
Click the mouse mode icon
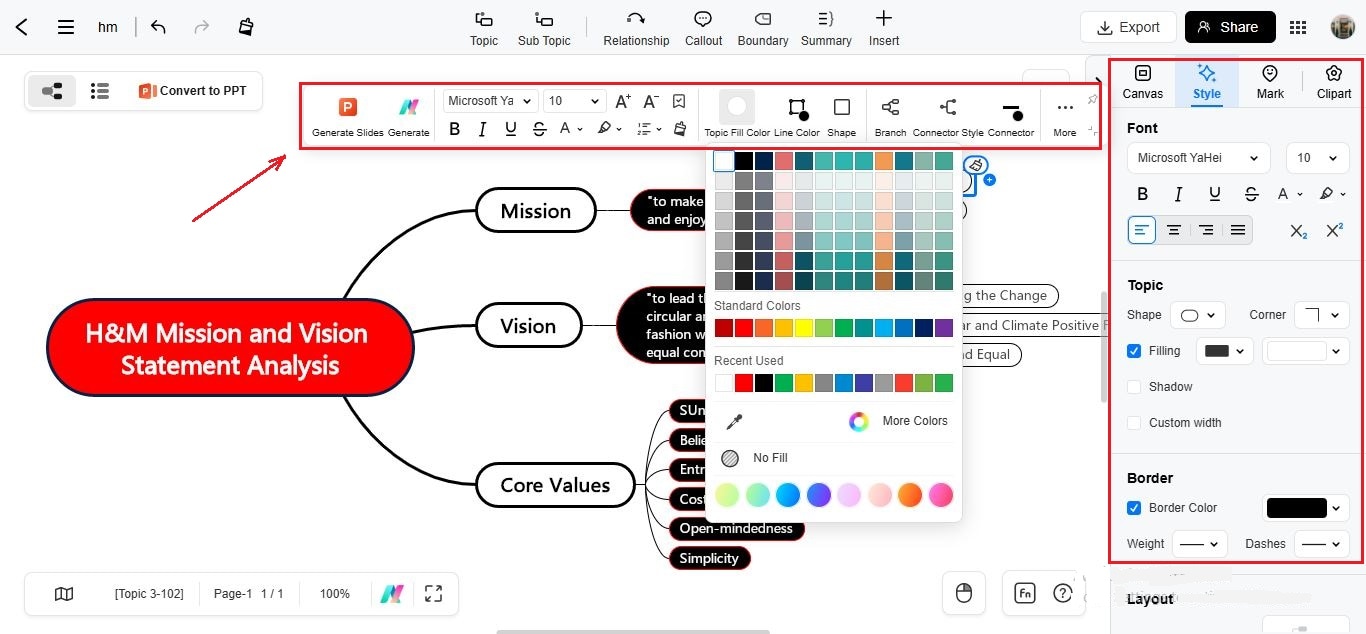964,593
